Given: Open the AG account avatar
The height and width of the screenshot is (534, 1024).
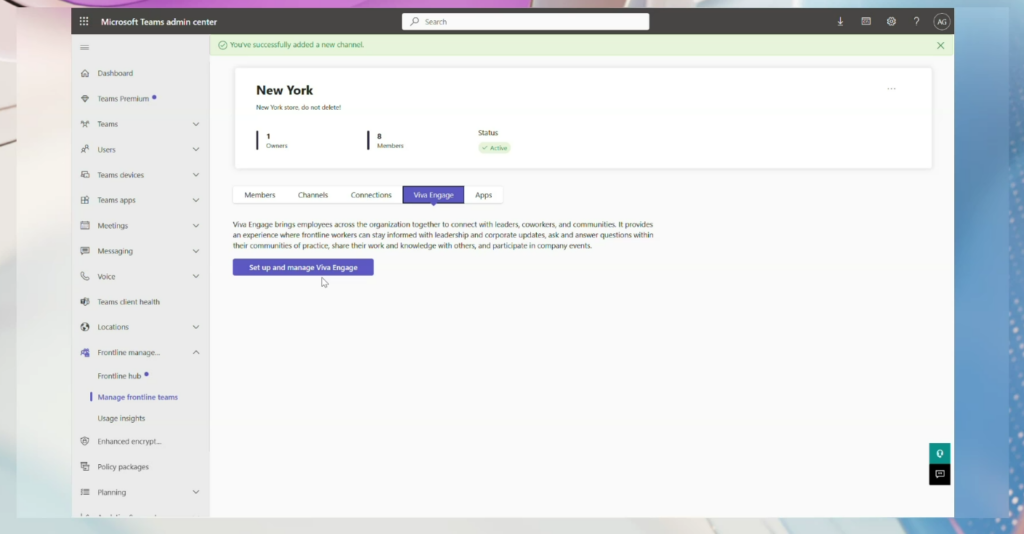Looking at the screenshot, I should (942, 22).
